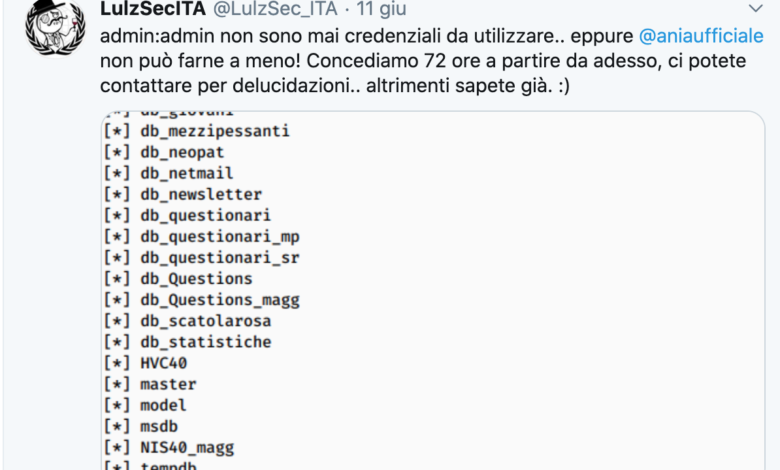Viewport: 780px width, 470px height.
Task: Click the db_mezzipessanti line in the image
Action: 196,131
